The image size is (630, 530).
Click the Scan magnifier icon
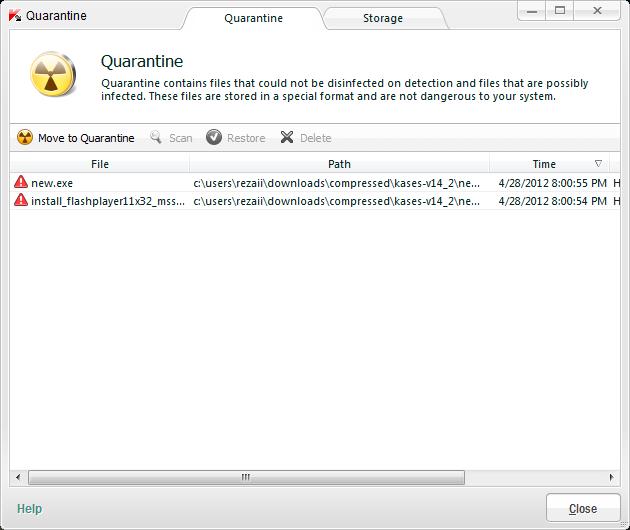coord(155,137)
